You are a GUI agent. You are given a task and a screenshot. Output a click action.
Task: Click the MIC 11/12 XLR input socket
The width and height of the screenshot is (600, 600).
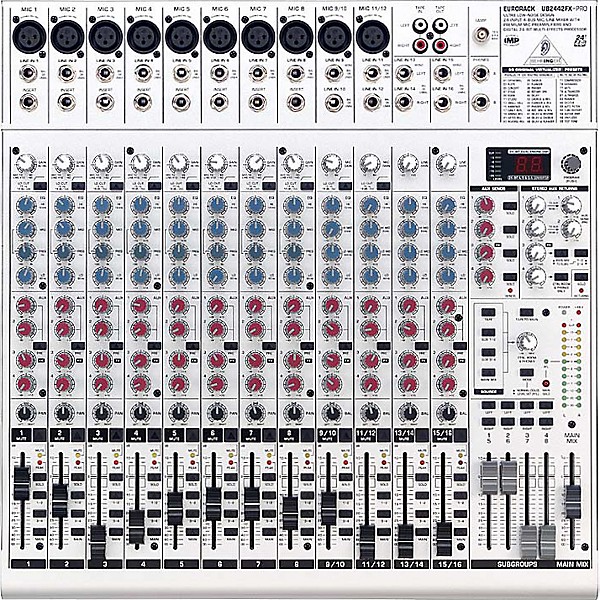[x=373, y=37]
